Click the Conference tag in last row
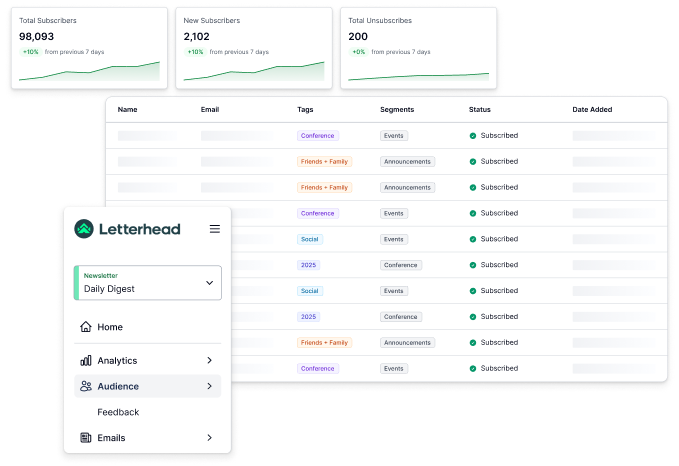This screenshot has height=466, width=679. click(x=317, y=369)
